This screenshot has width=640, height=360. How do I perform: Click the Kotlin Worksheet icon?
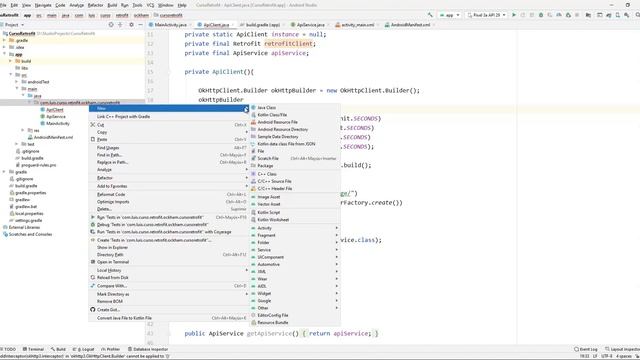[x=253, y=220]
